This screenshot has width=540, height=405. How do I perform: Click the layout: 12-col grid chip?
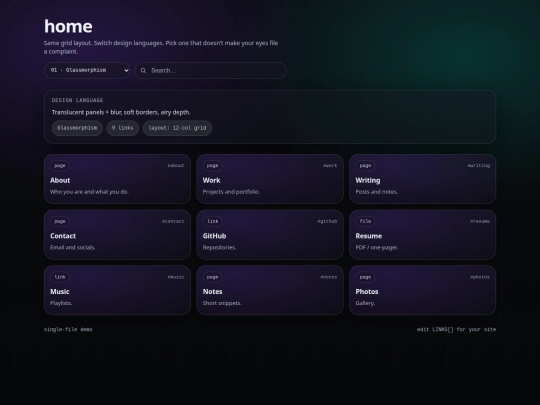177,128
